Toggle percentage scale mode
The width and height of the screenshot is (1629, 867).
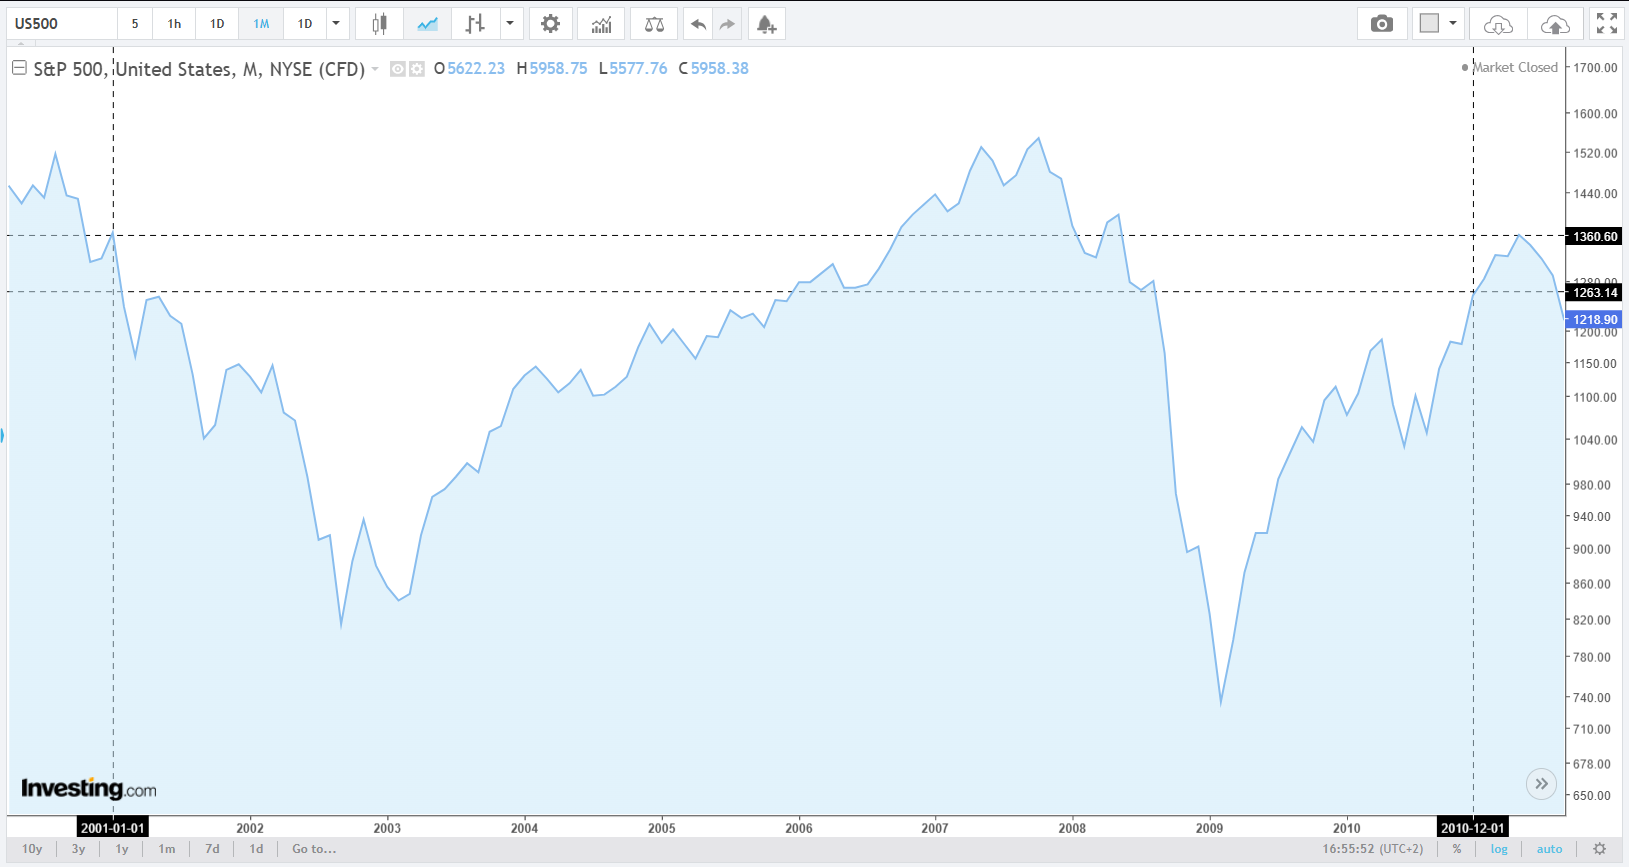[x=1457, y=849]
